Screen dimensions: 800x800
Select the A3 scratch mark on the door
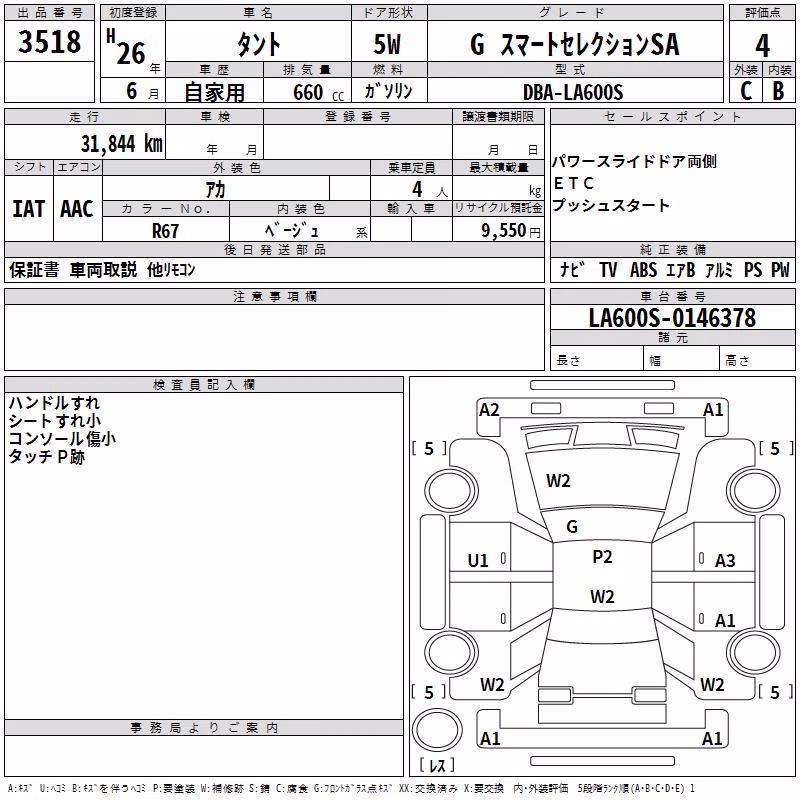coord(725,561)
